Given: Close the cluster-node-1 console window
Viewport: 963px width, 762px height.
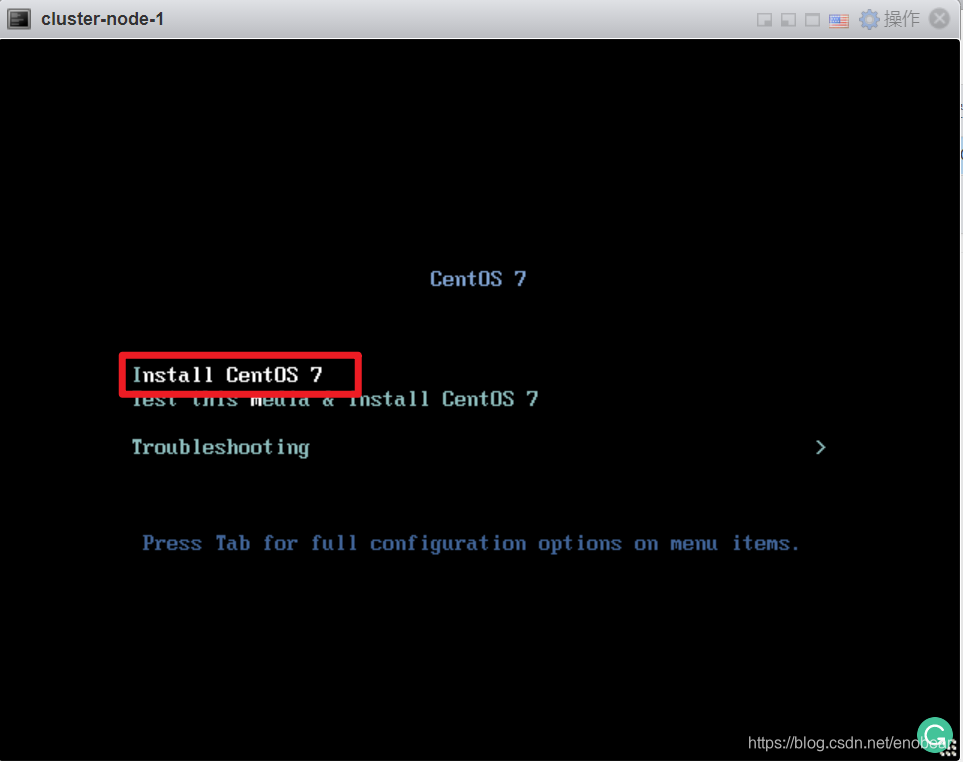Looking at the screenshot, I should [939, 19].
